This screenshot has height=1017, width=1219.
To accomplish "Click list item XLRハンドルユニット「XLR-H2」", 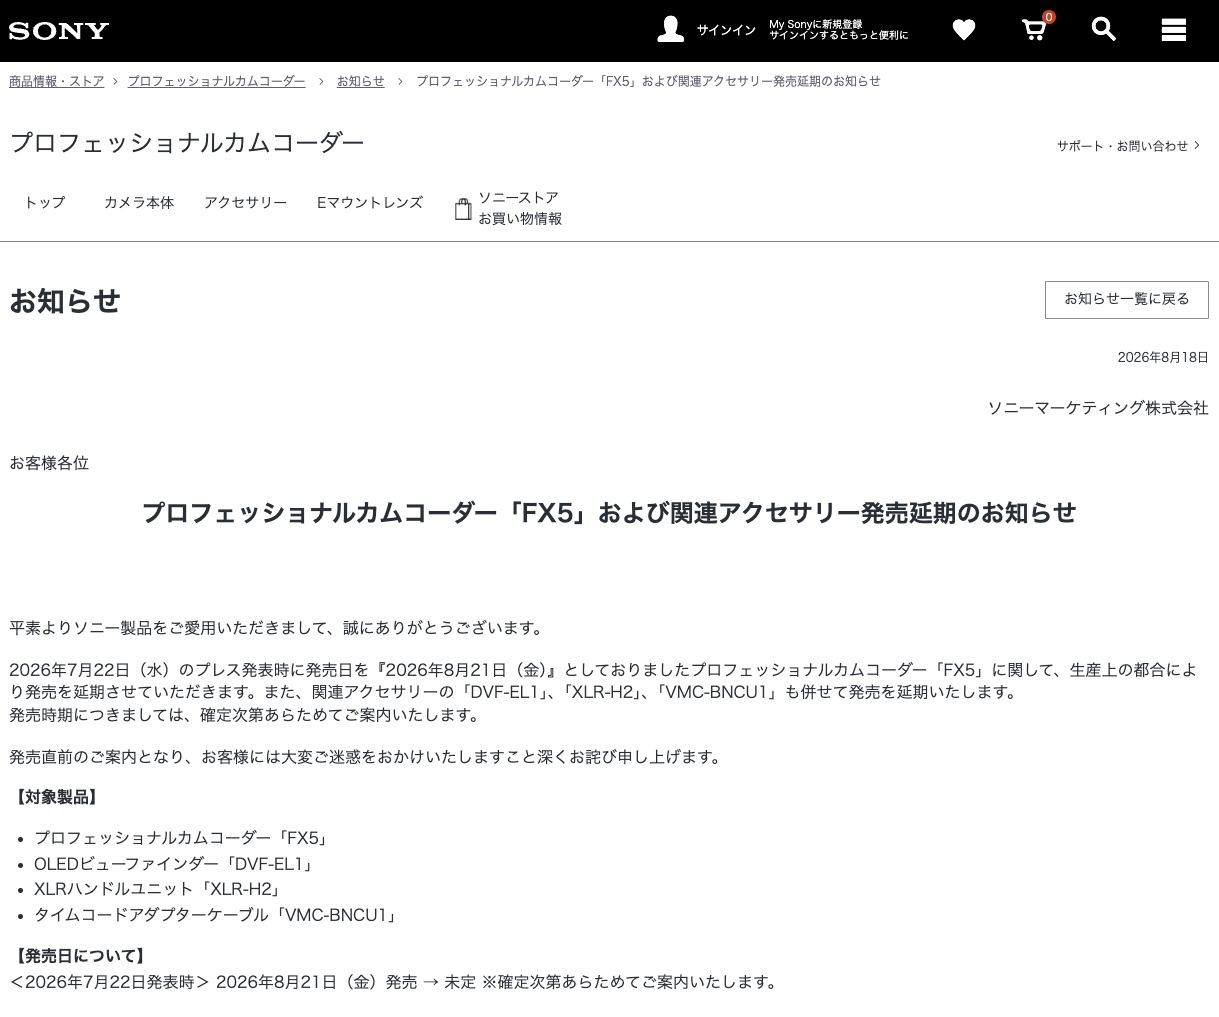I will pyautogui.click(x=159, y=889).
